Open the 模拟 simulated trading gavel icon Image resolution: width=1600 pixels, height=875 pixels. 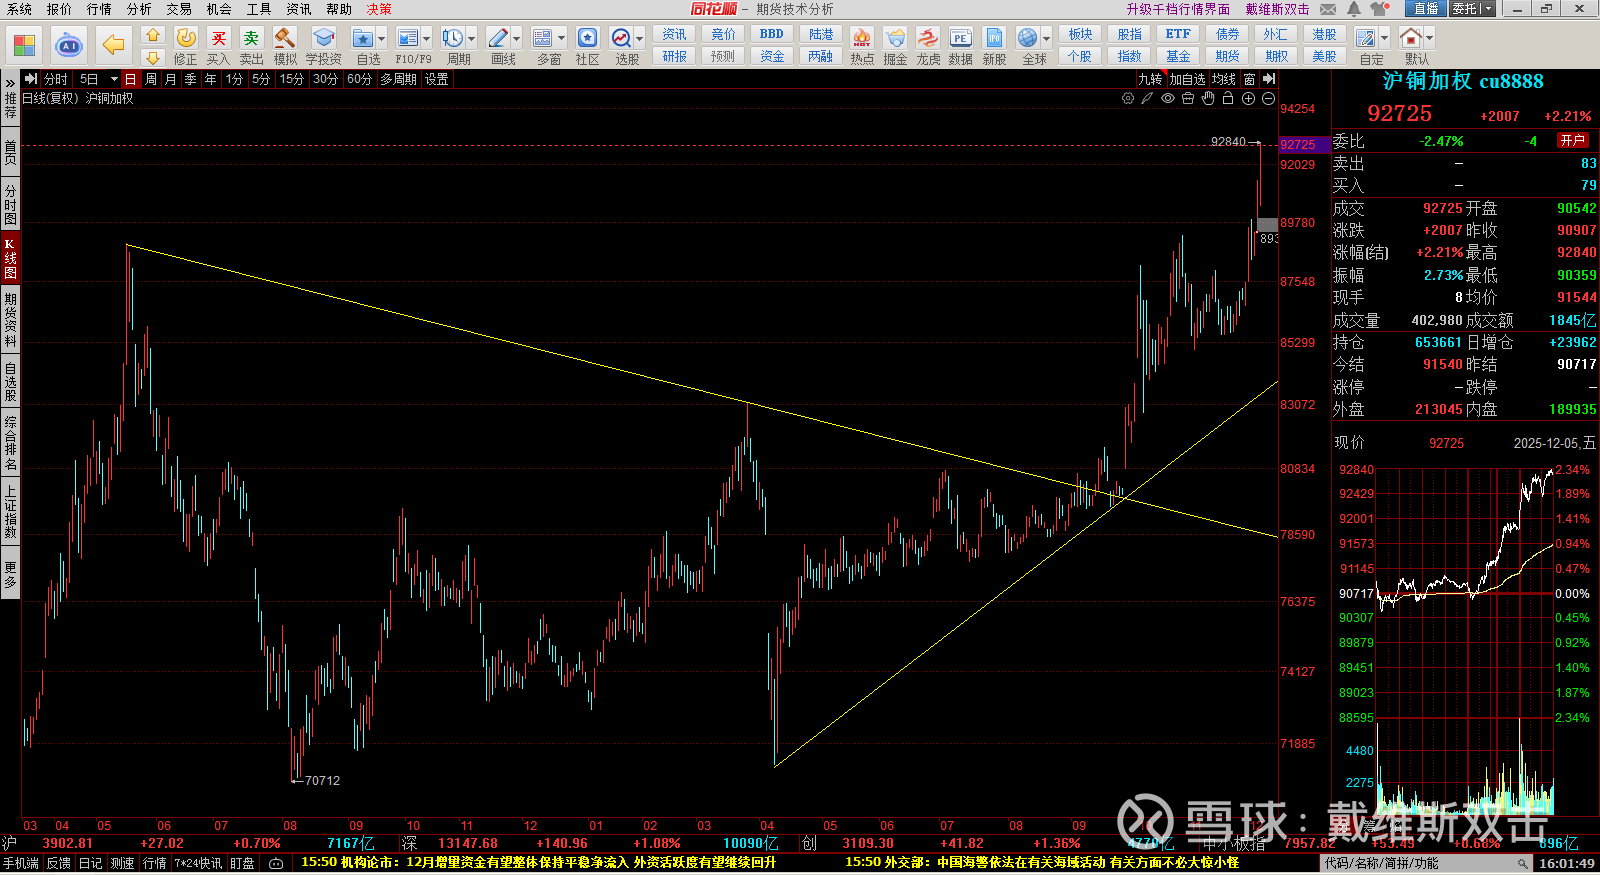tap(285, 46)
